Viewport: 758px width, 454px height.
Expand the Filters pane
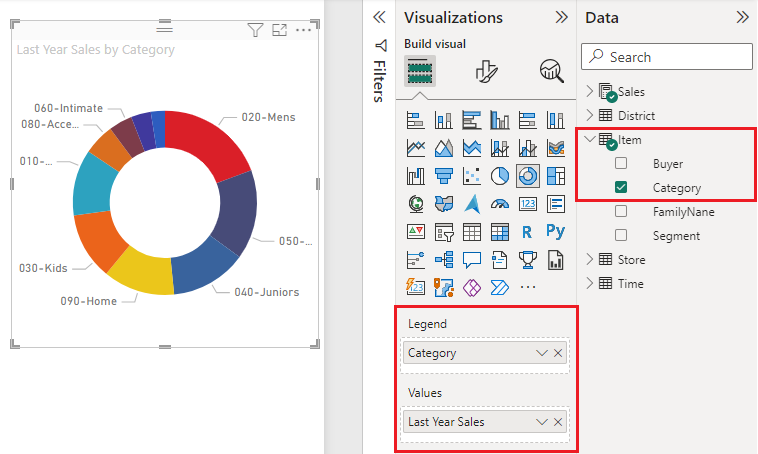379,17
